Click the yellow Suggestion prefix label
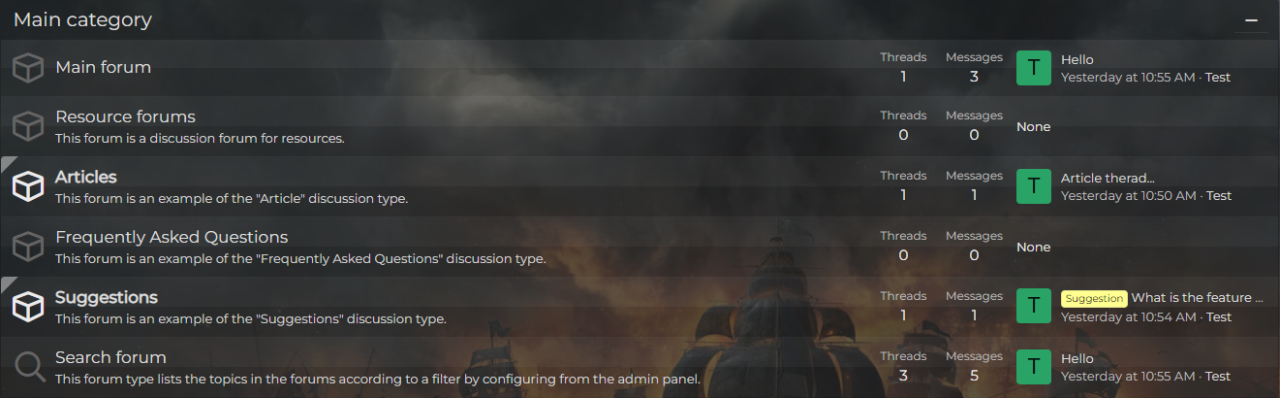The height and width of the screenshot is (398, 1280). pyautogui.click(x=1094, y=298)
